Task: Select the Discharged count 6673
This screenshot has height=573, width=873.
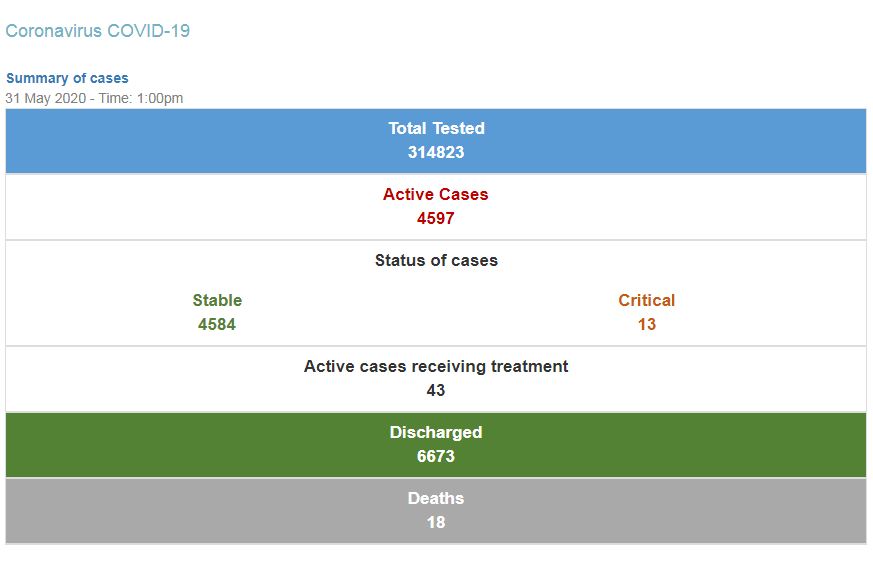Action: tap(436, 456)
